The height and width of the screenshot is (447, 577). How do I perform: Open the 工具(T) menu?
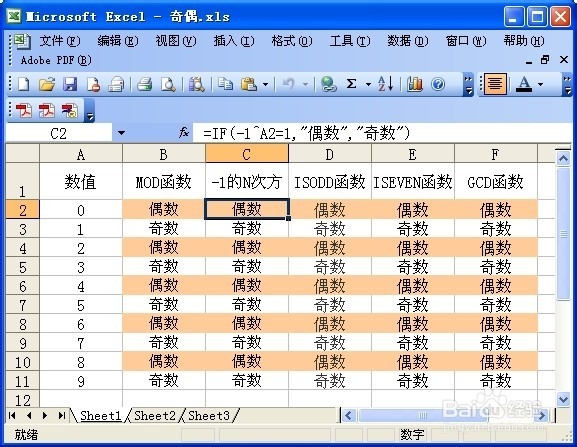click(350, 41)
